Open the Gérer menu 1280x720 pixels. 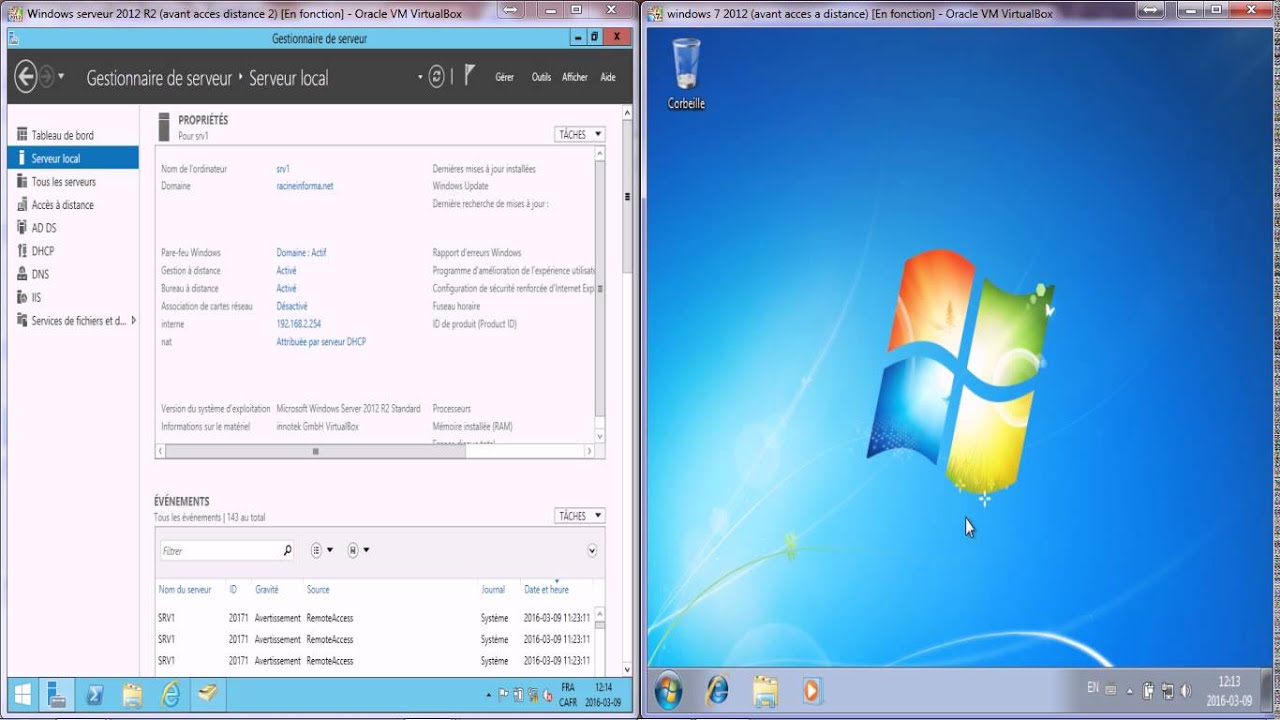(x=504, y=77)
